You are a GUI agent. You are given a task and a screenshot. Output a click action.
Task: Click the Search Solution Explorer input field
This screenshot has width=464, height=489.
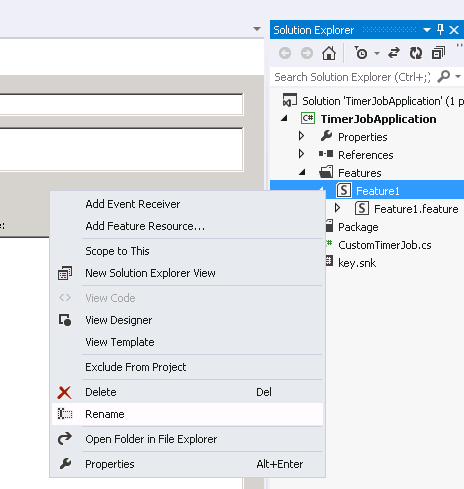353,77
